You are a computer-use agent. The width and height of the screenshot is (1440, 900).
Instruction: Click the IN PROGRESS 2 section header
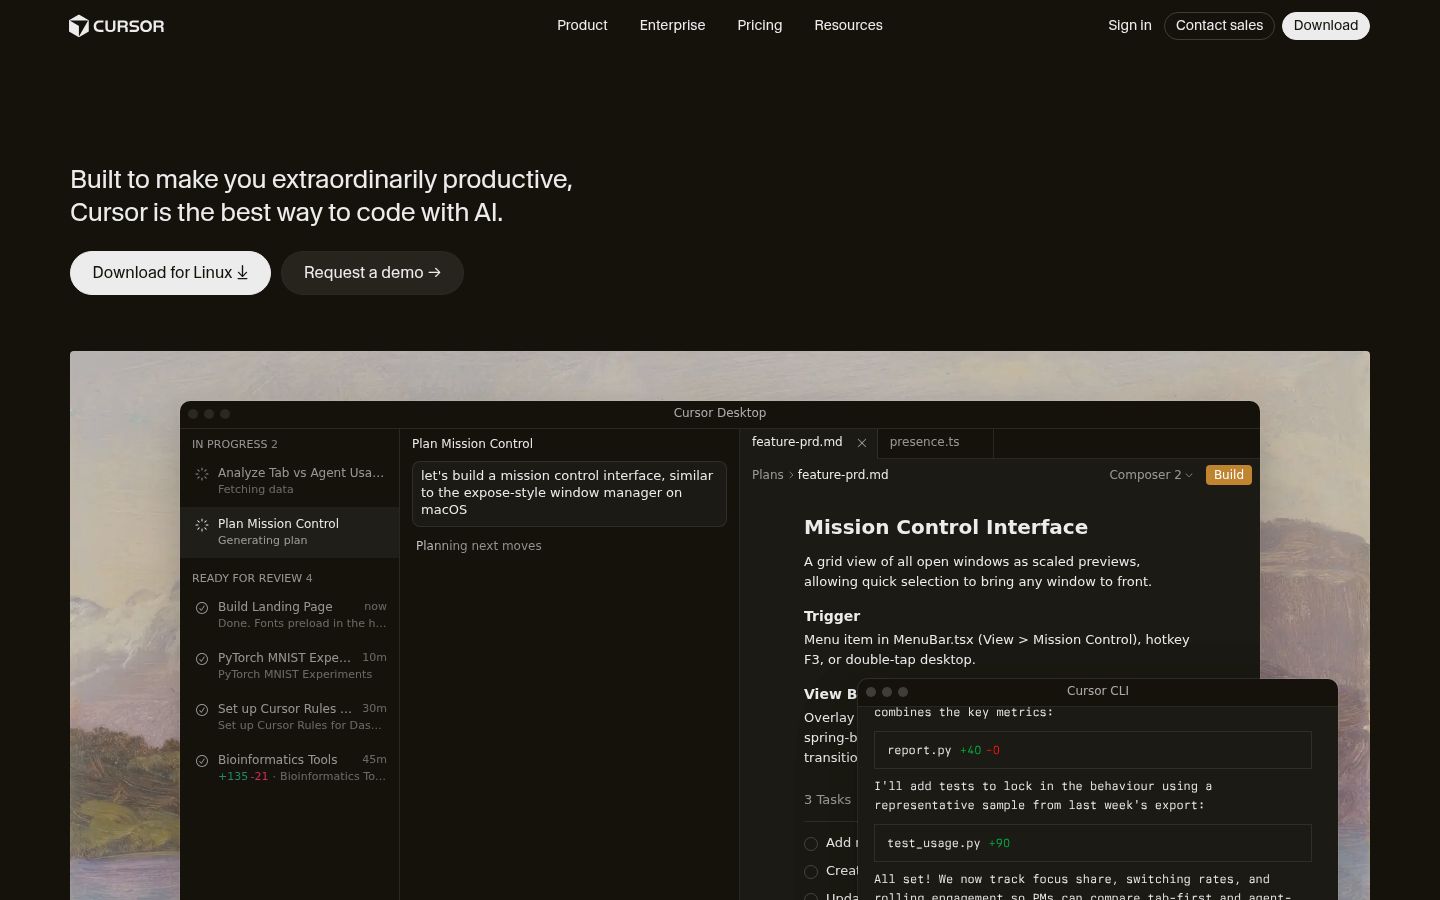[235, 444]
